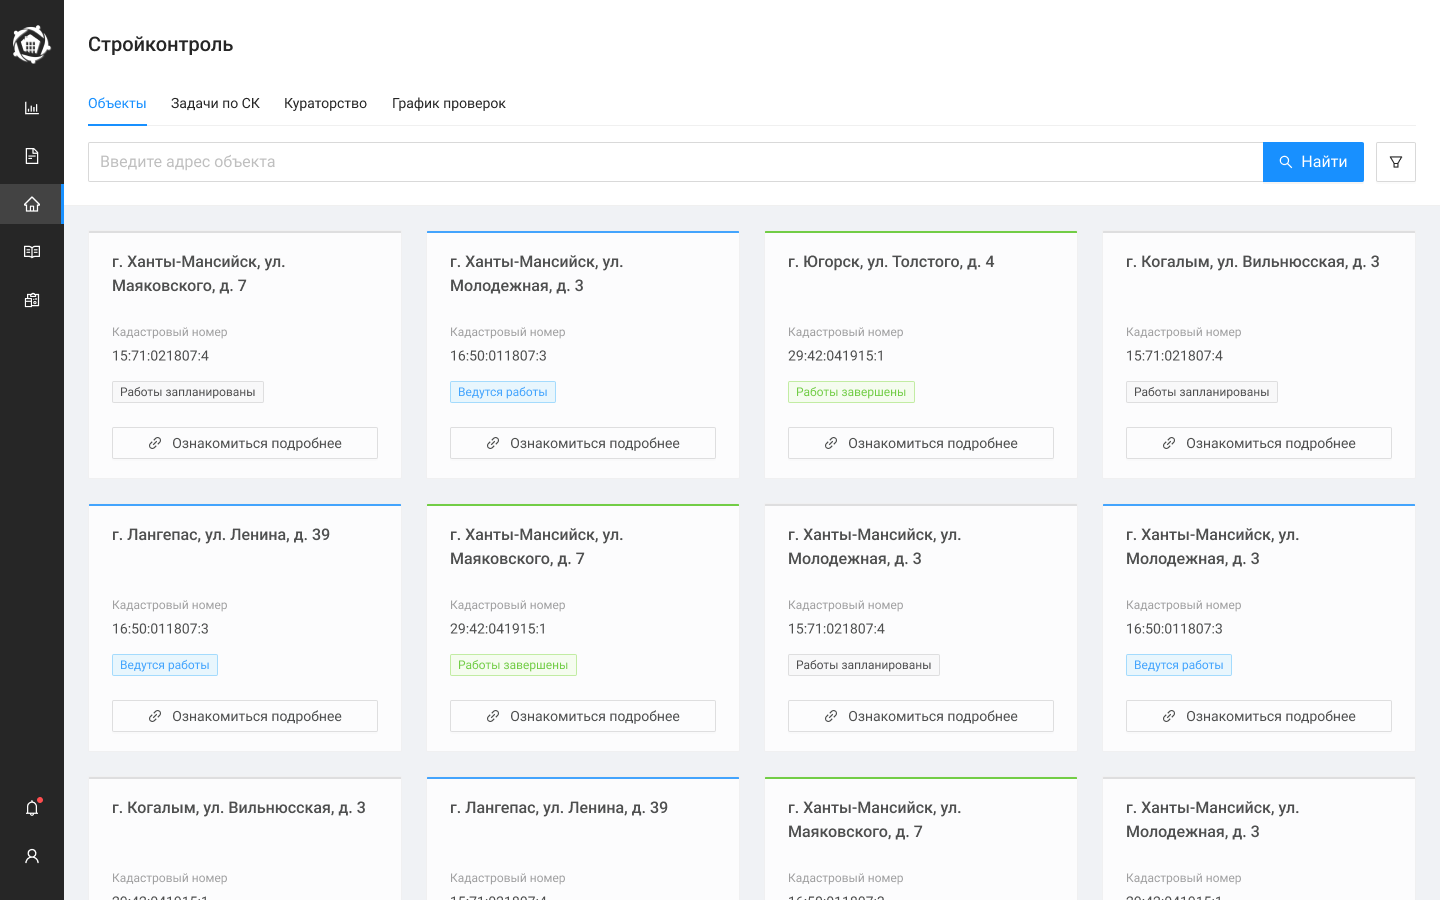Select the home sidebar icon

[32, 204]
